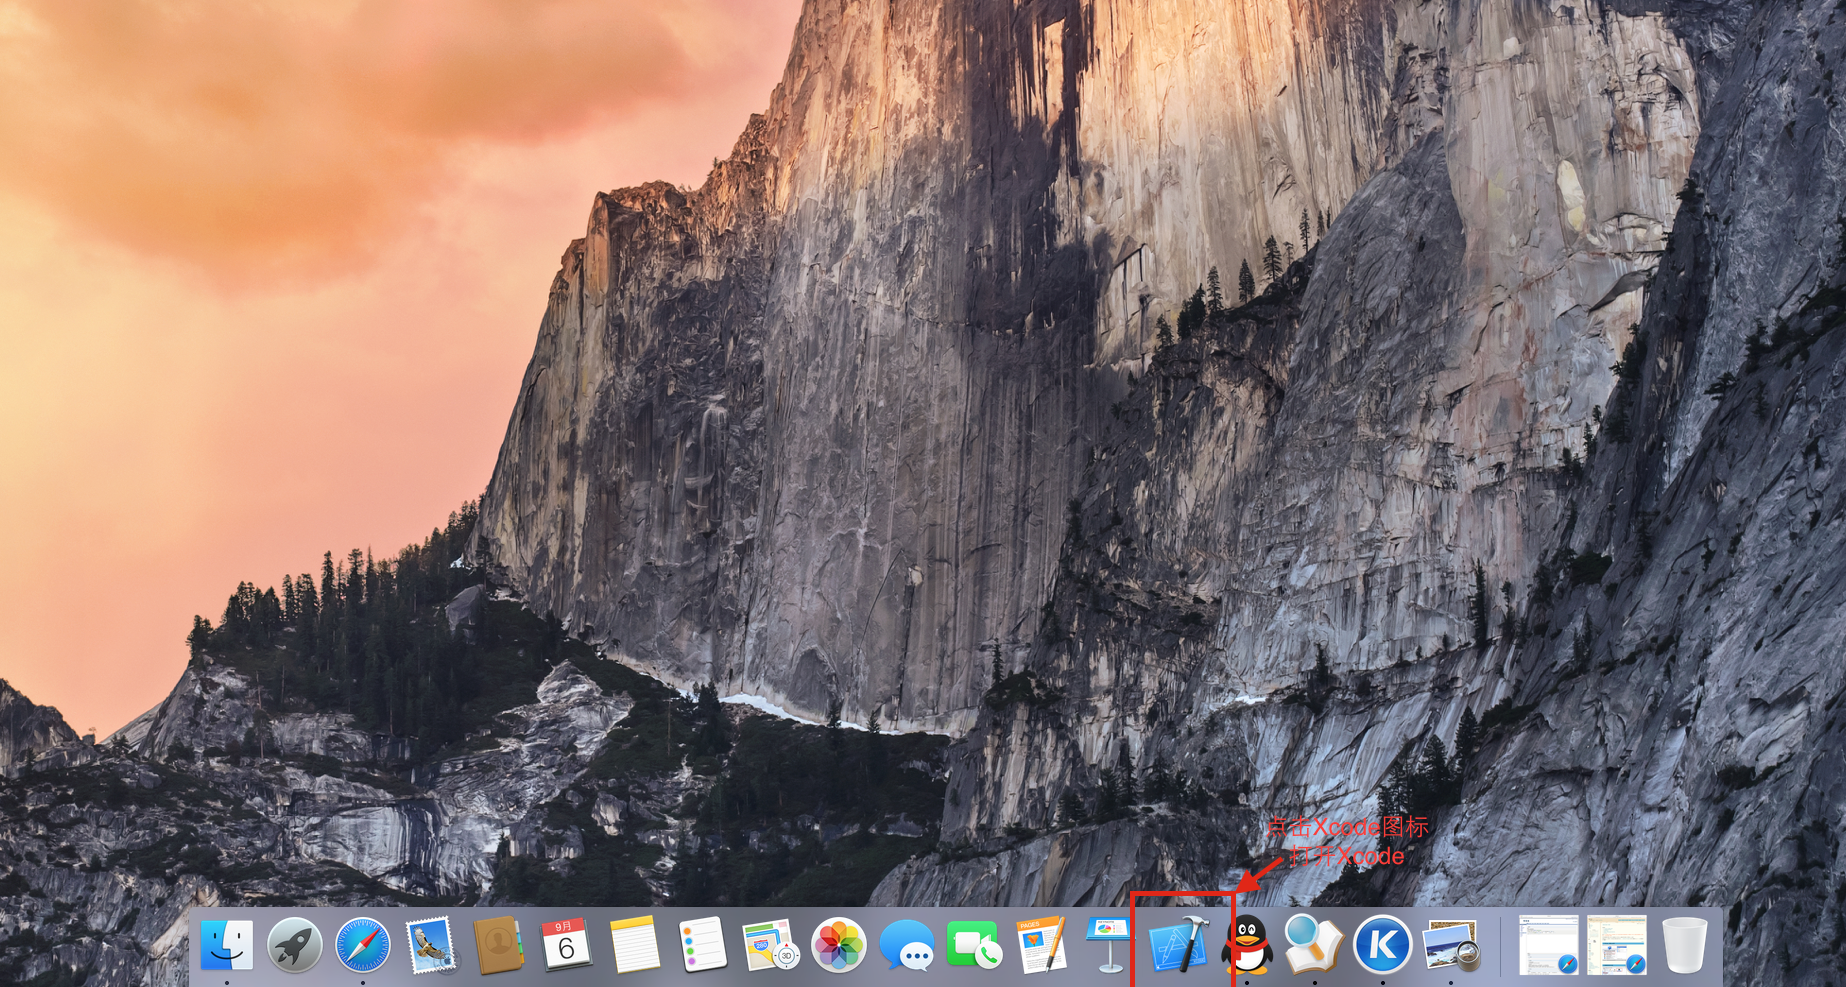Image resolution: width=1846 pixels, height=987 pixels.
Task: Restore second minimized Safari window
Action: coord(1616,945)
